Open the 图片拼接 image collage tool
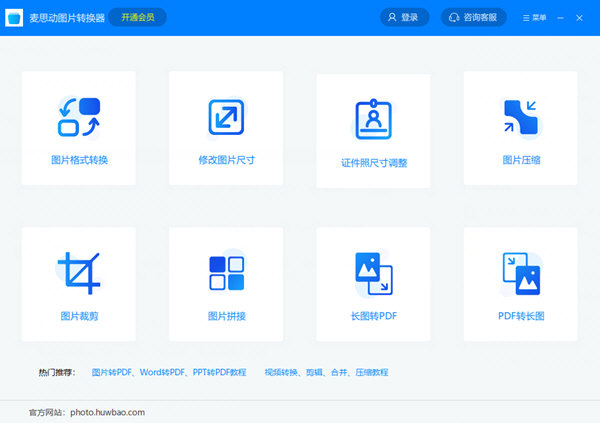Viewport: 600px width, 423px height. (226, 272)
